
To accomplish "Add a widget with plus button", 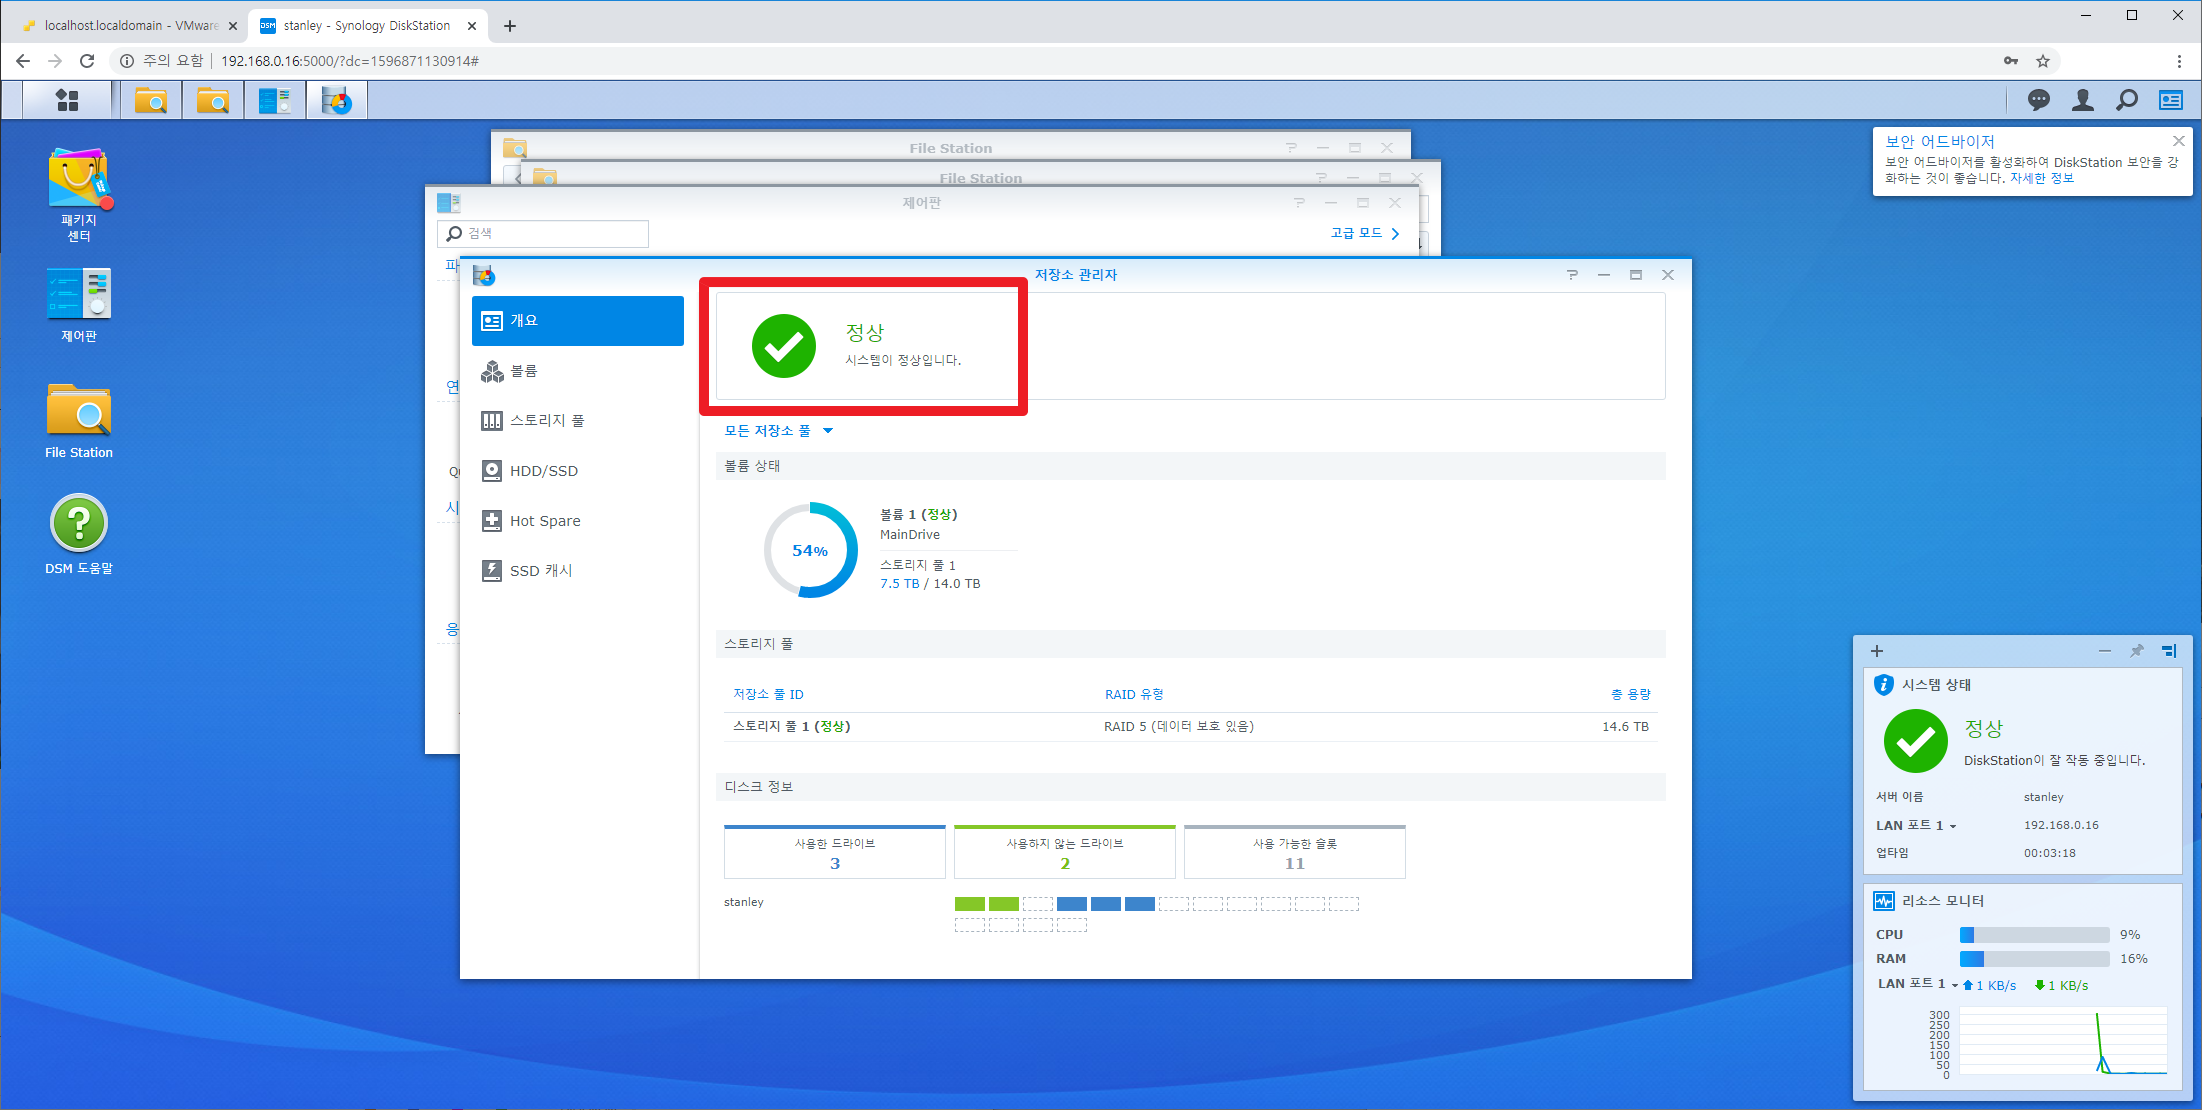I will [1877, 651].
